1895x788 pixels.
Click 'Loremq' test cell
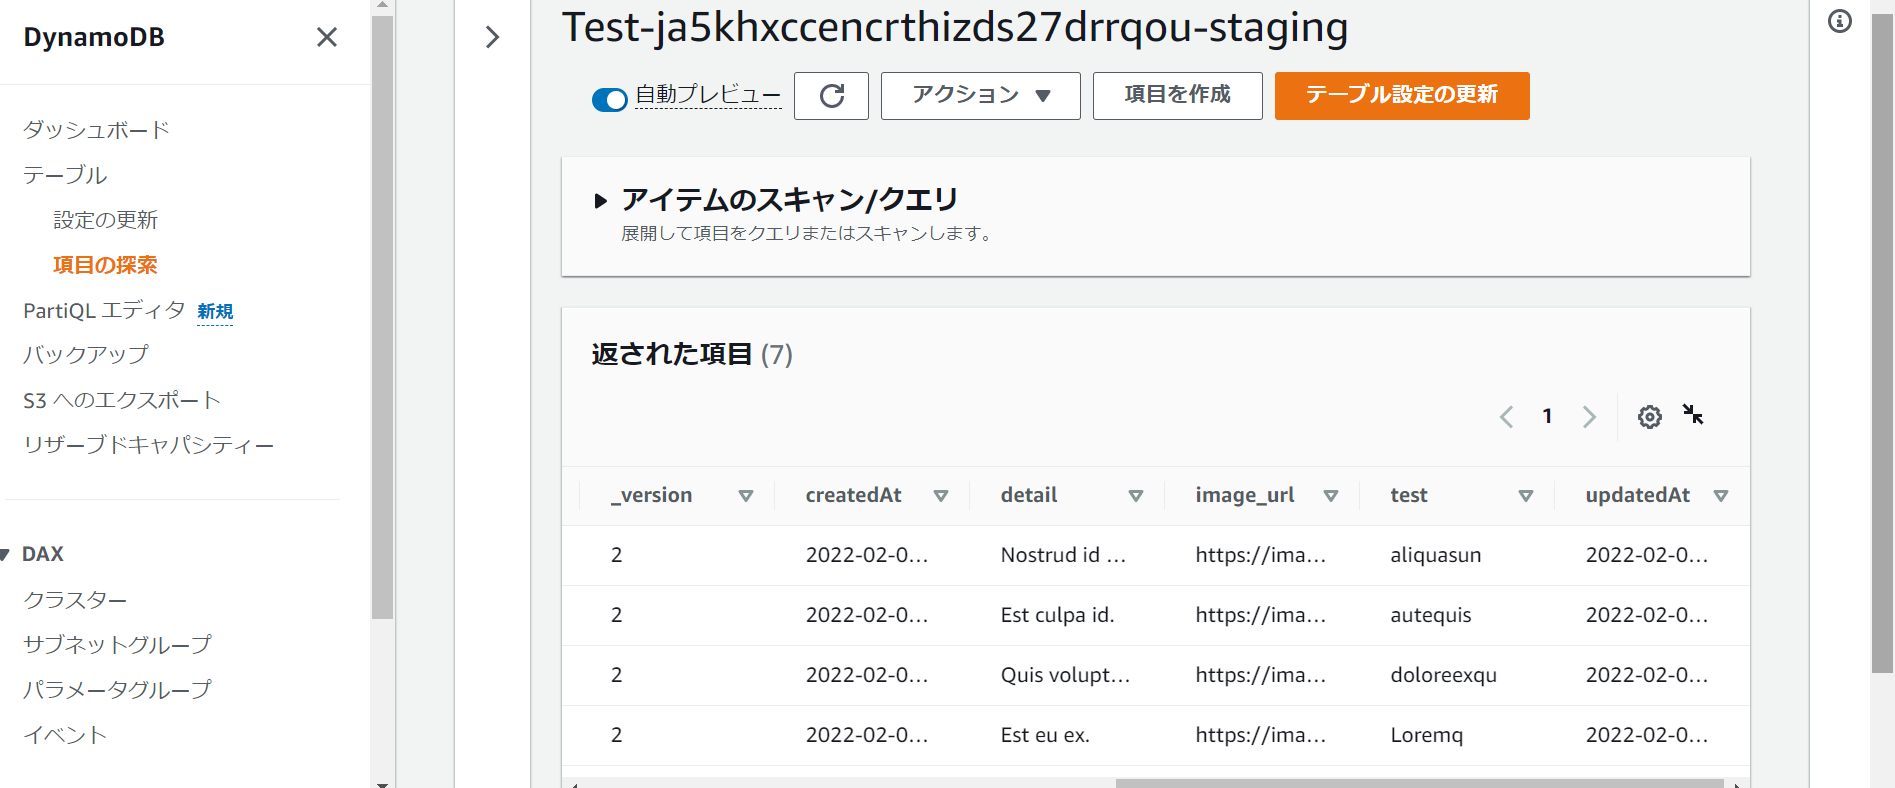point(1426,735)
